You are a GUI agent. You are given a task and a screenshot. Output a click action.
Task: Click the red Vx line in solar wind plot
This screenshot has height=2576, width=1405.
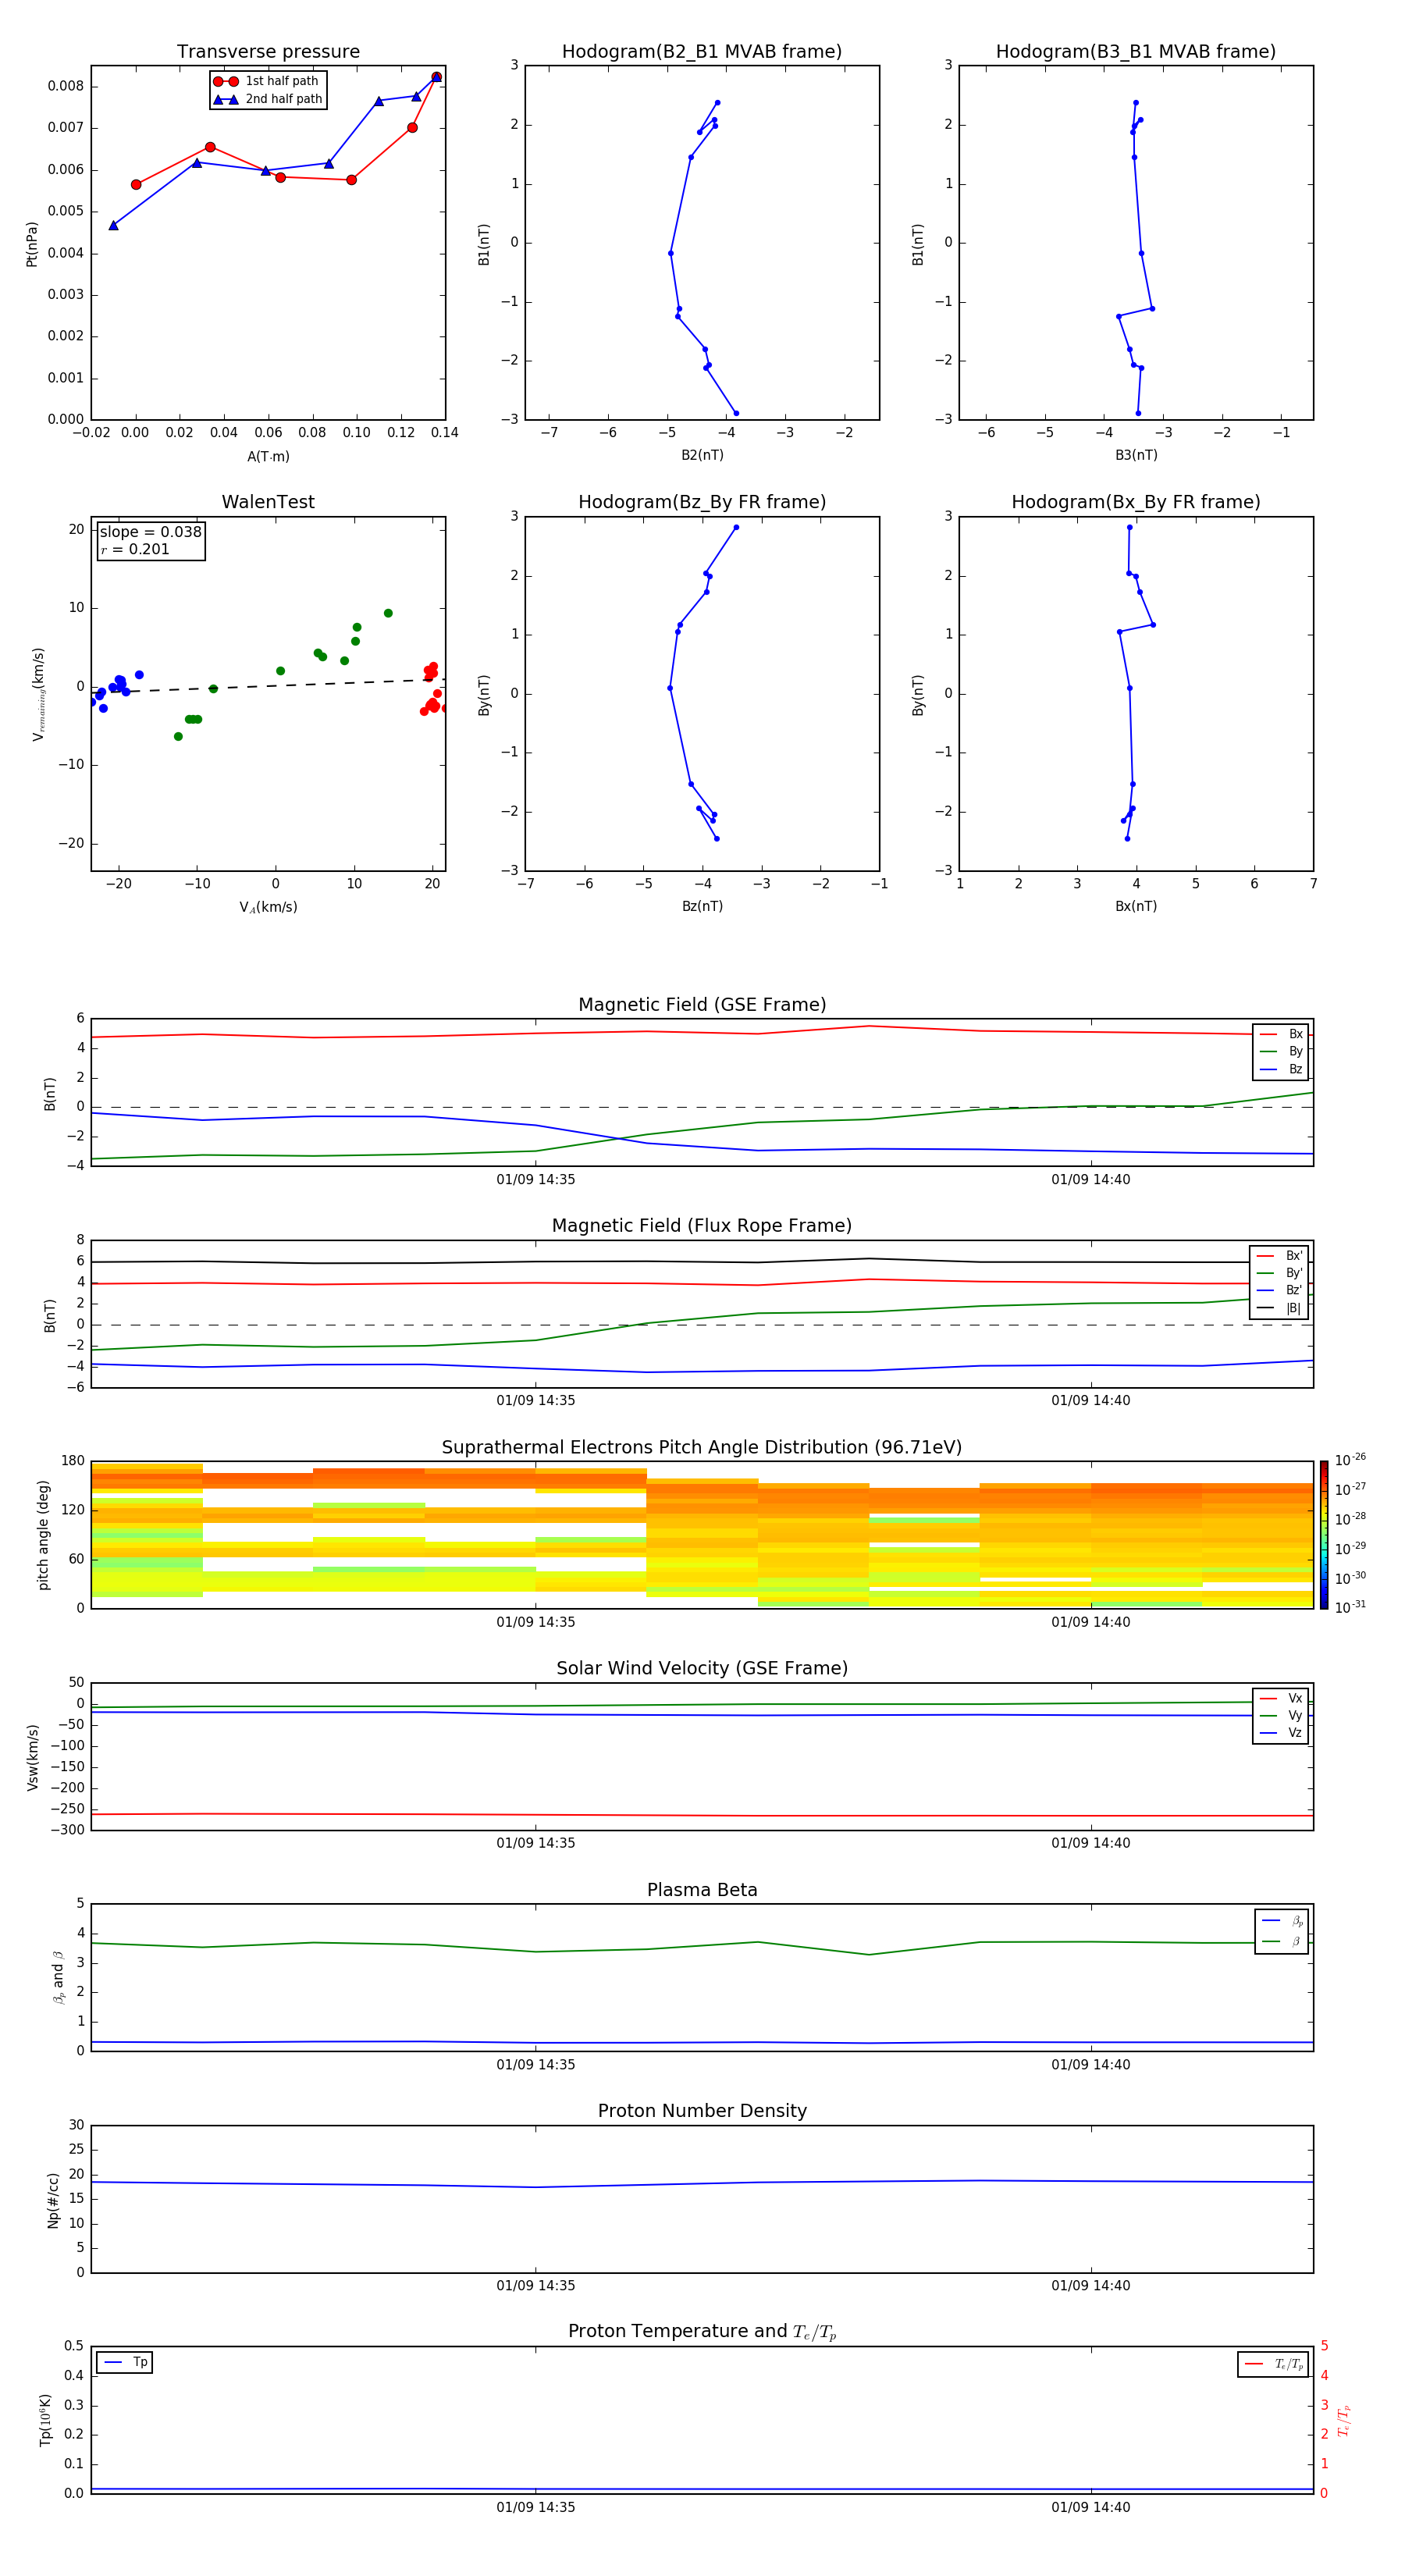[x=702, y=1815]
